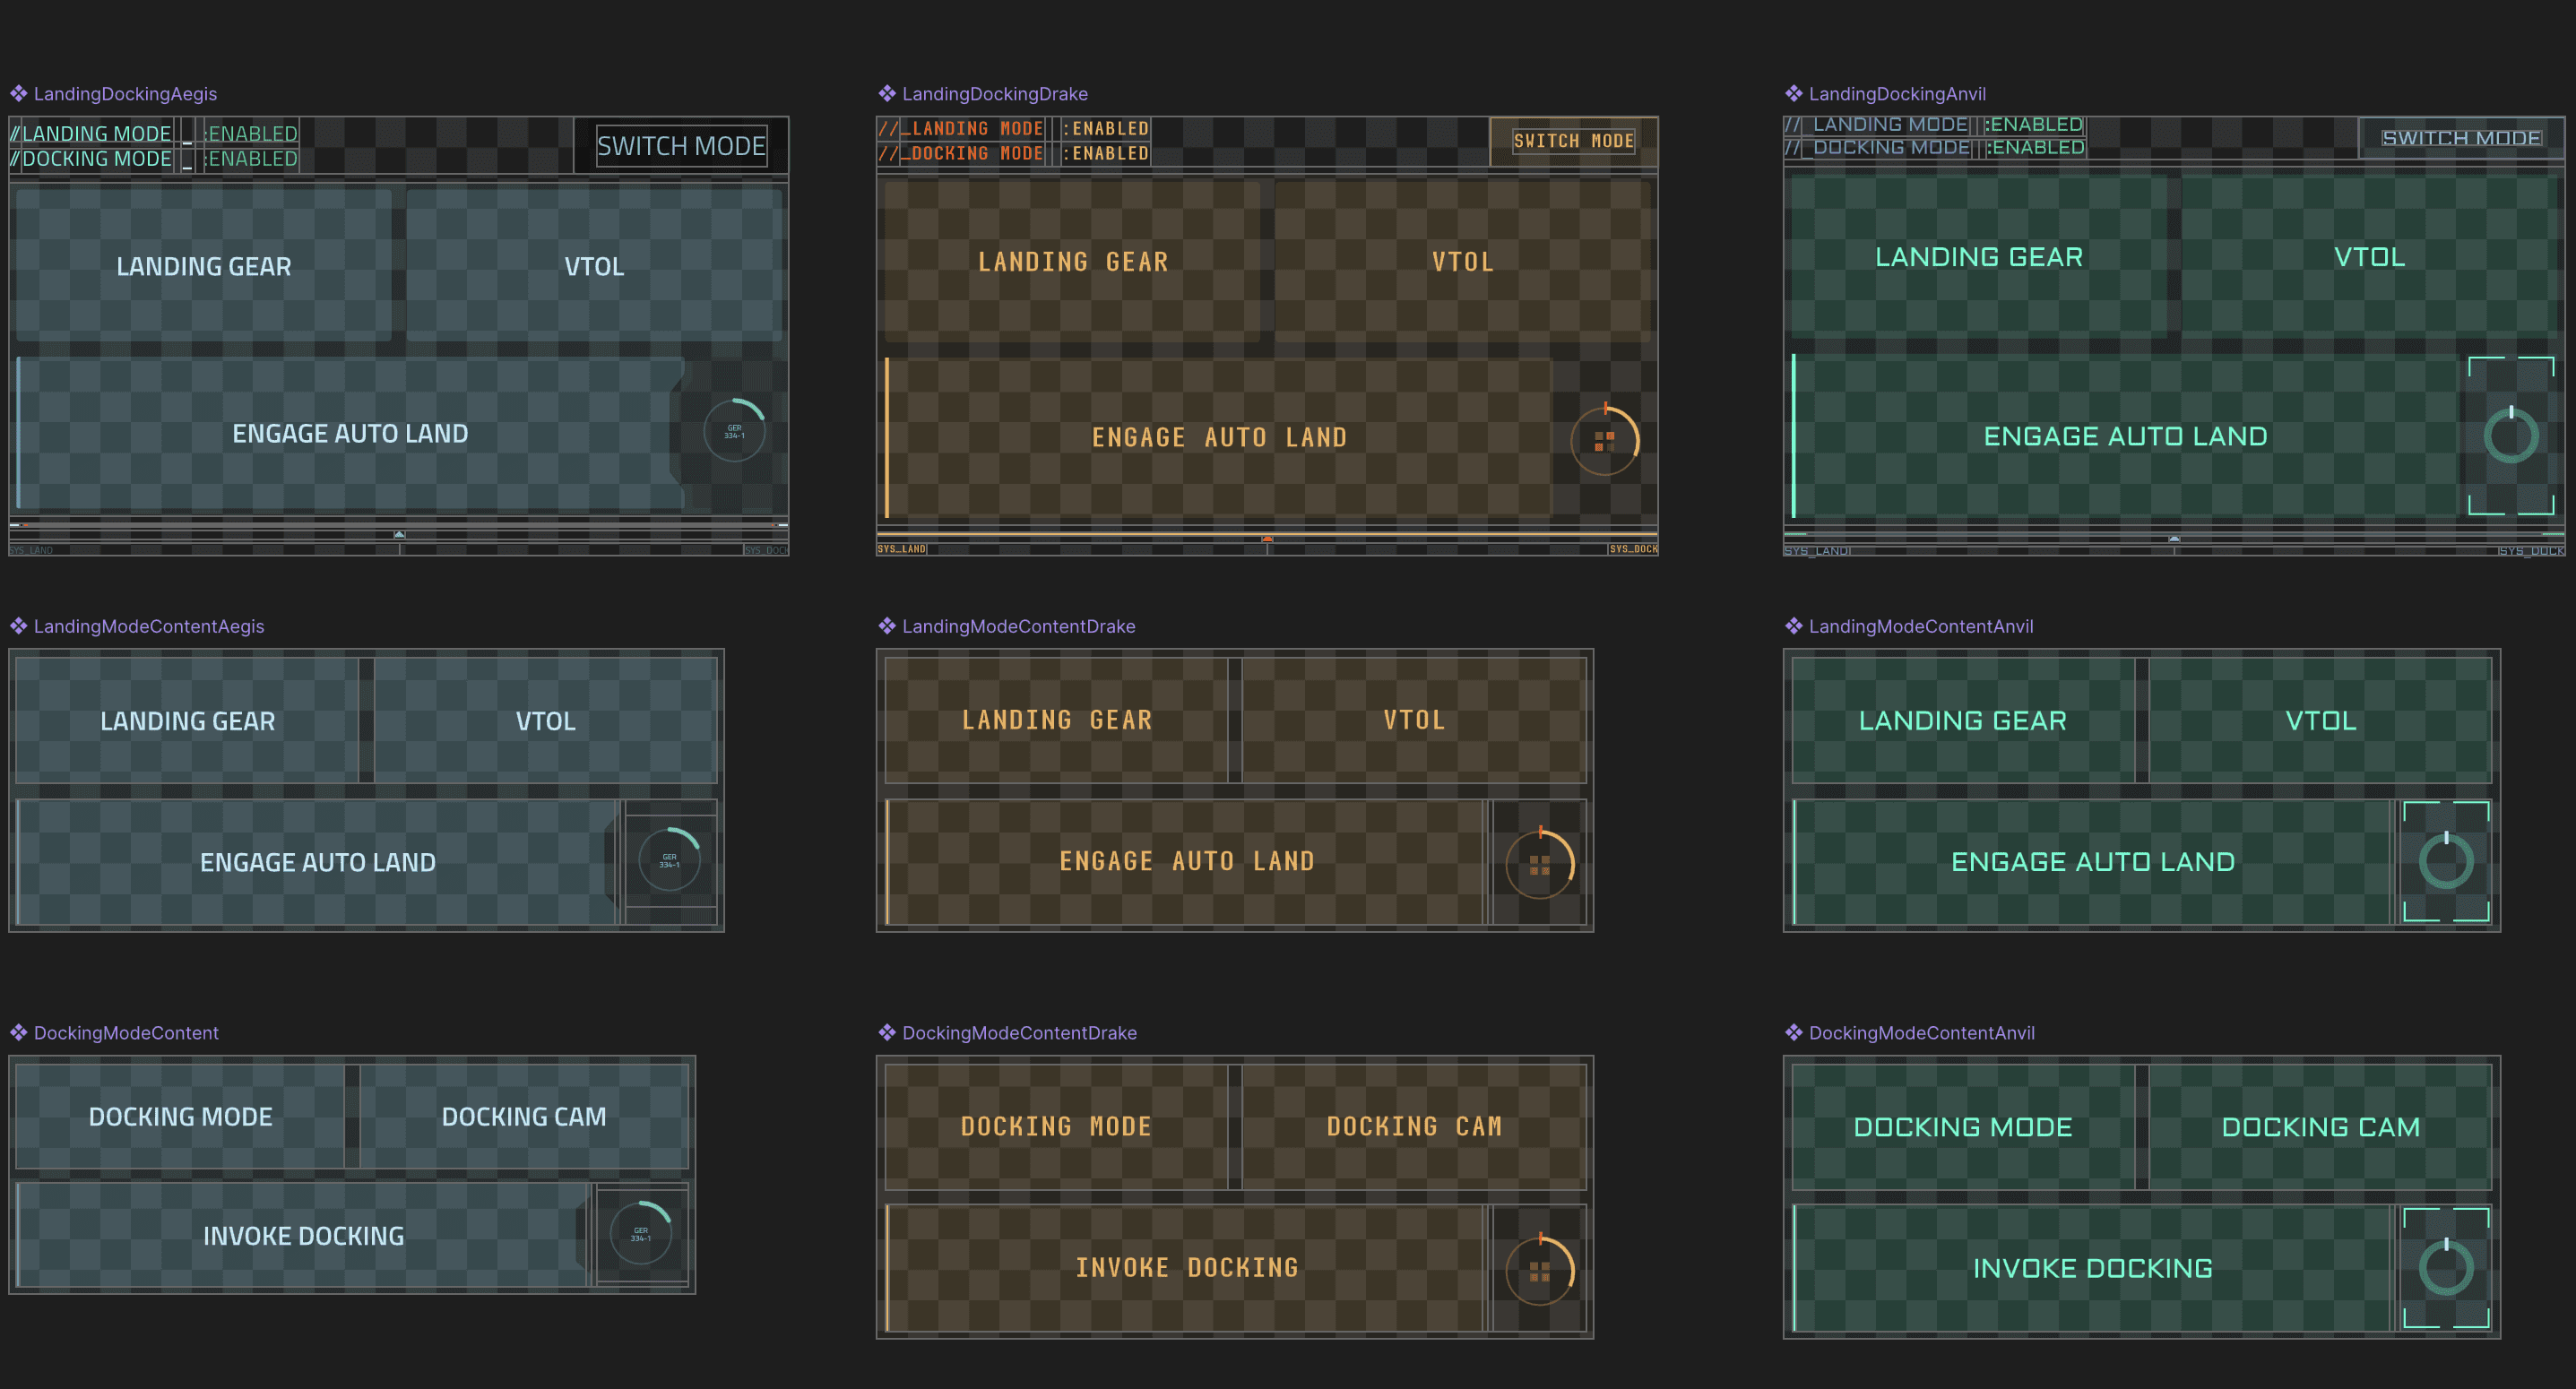Viewport: 2576px width, 1389px height.
Task: Click ENGAGE AUTO LAND in LandingModeContentDrake
Action: [x=1186, y=861]
